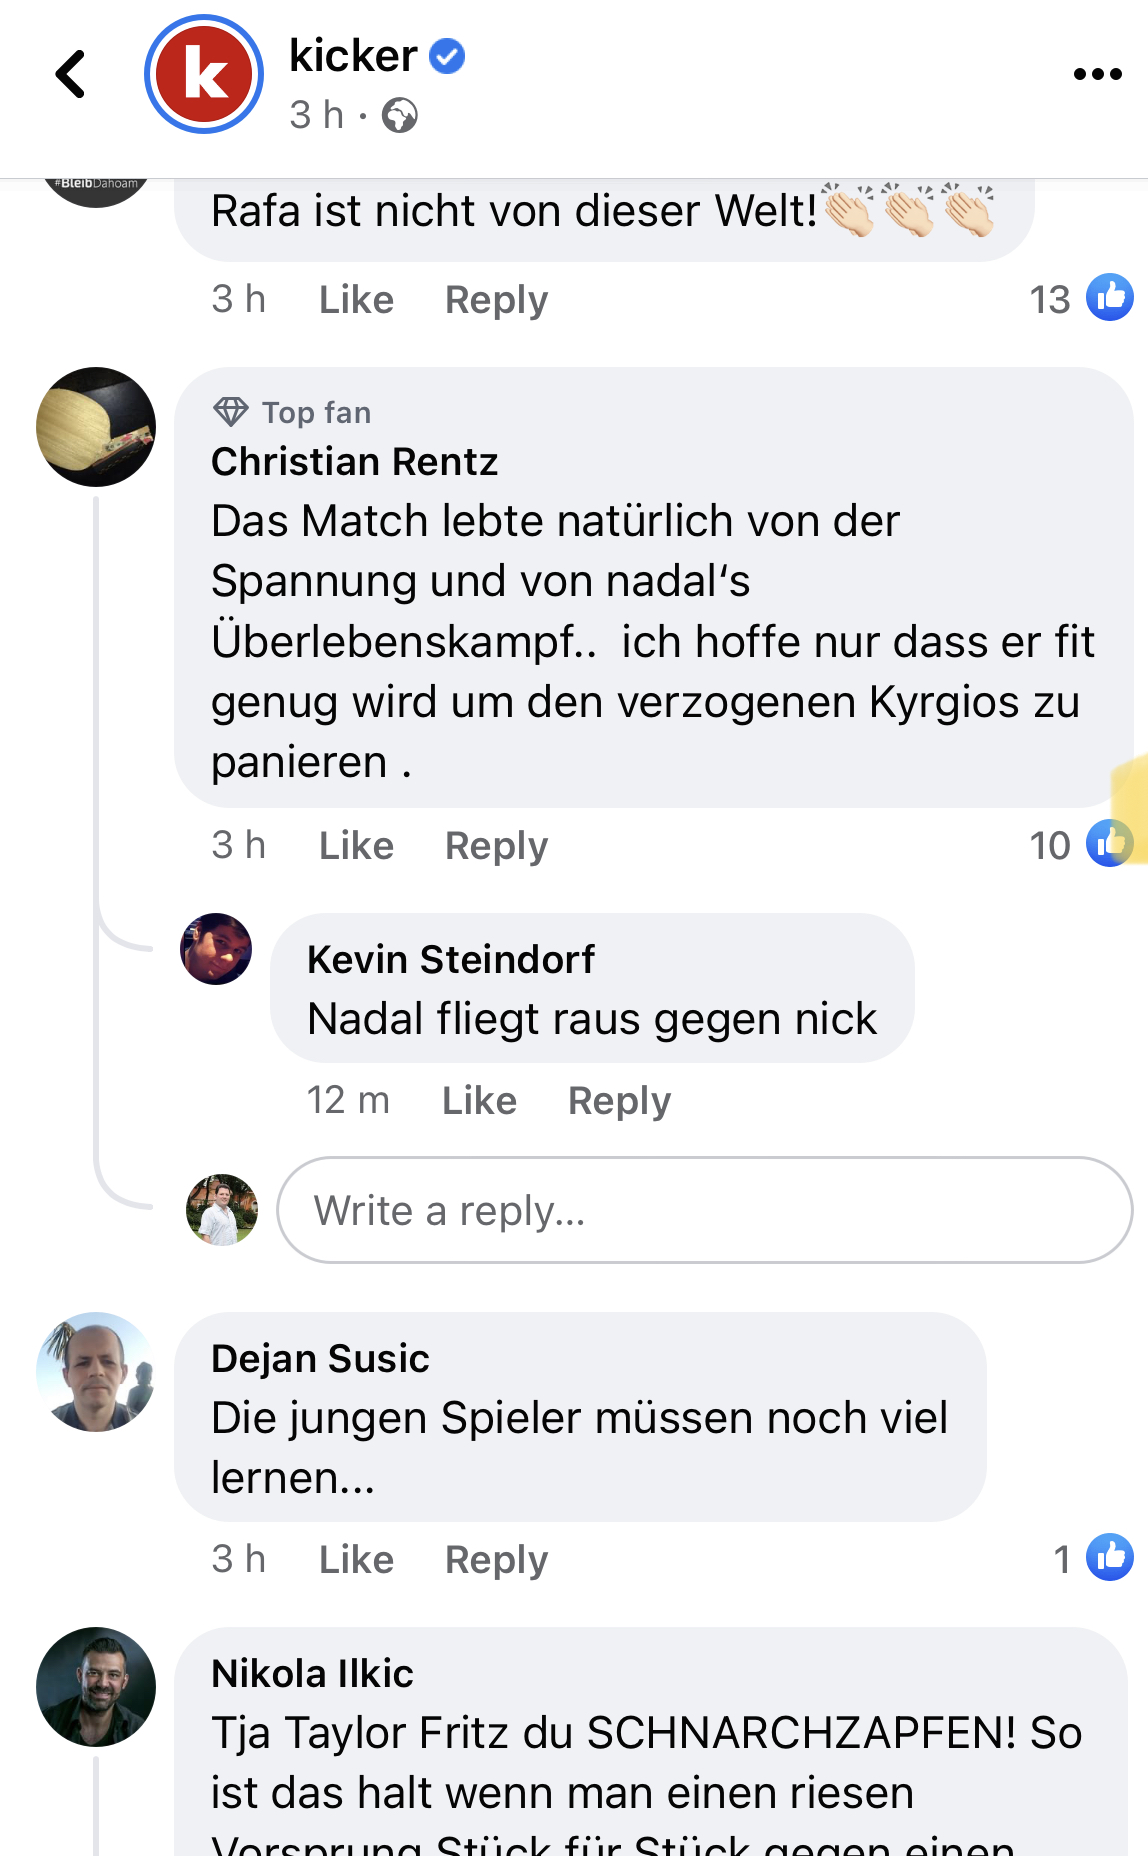Like Dejan Susic's comment

point(356,1560)
